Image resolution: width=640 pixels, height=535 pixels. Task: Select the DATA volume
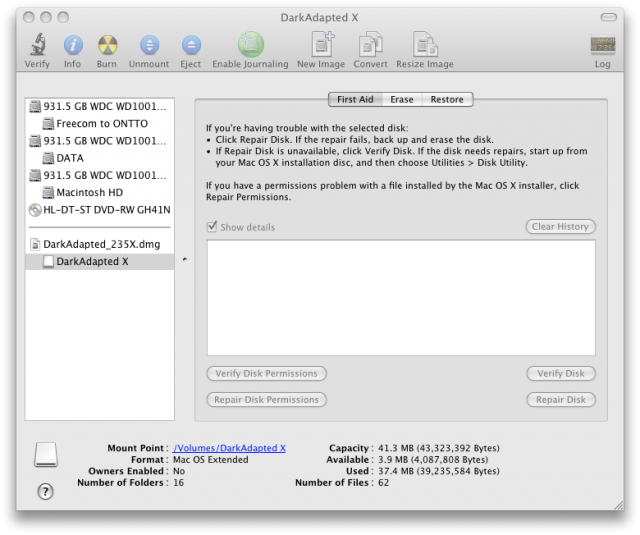(99, 158)
